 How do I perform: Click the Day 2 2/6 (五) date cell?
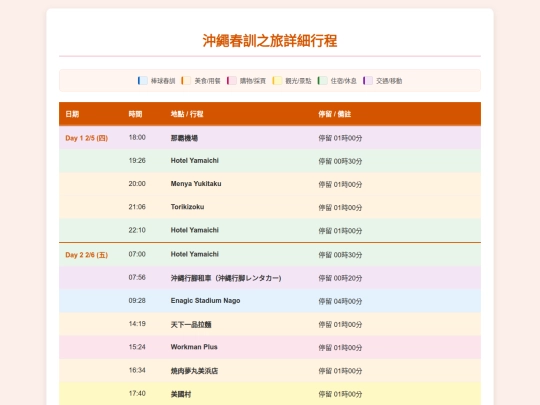pos(86,255)
